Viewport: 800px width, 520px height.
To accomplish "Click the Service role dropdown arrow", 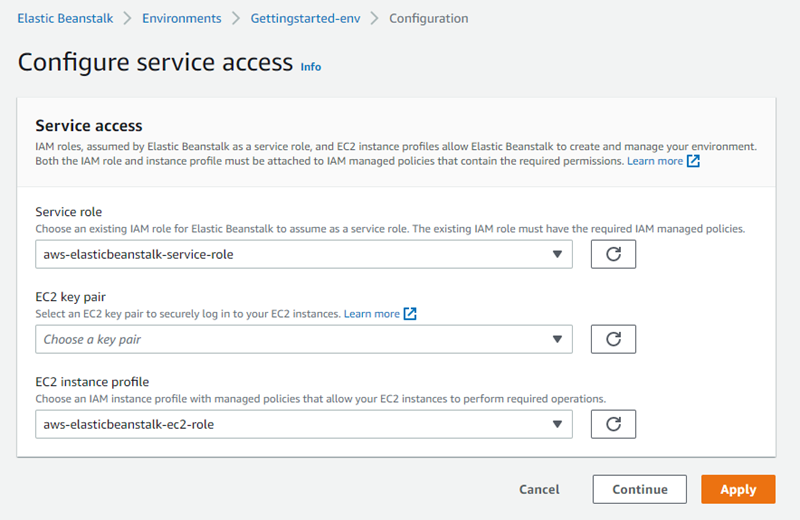I will point(558,254).
